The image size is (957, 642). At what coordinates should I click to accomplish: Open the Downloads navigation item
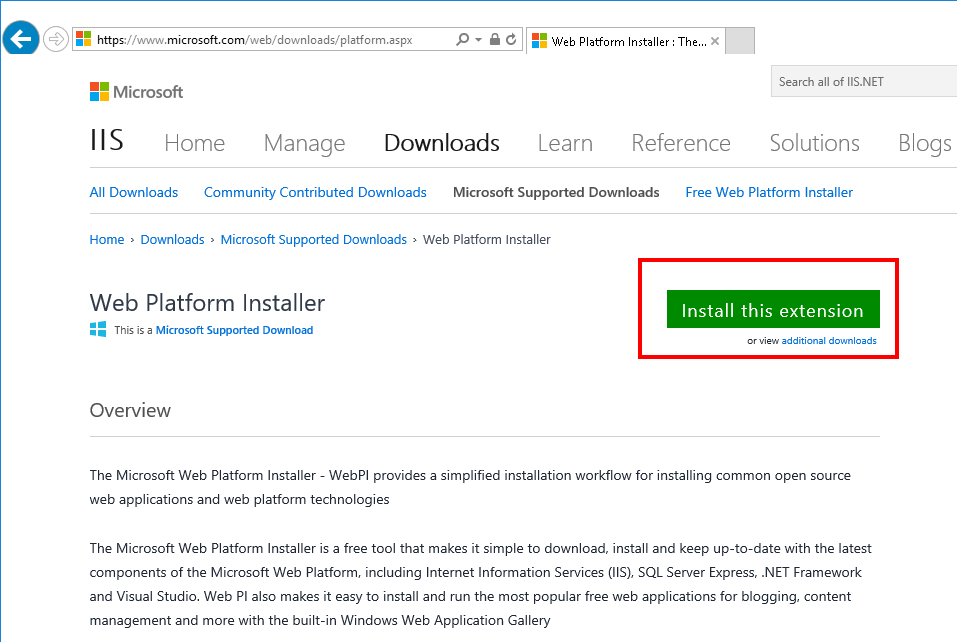pyautogui.click(x=442, y=143)
